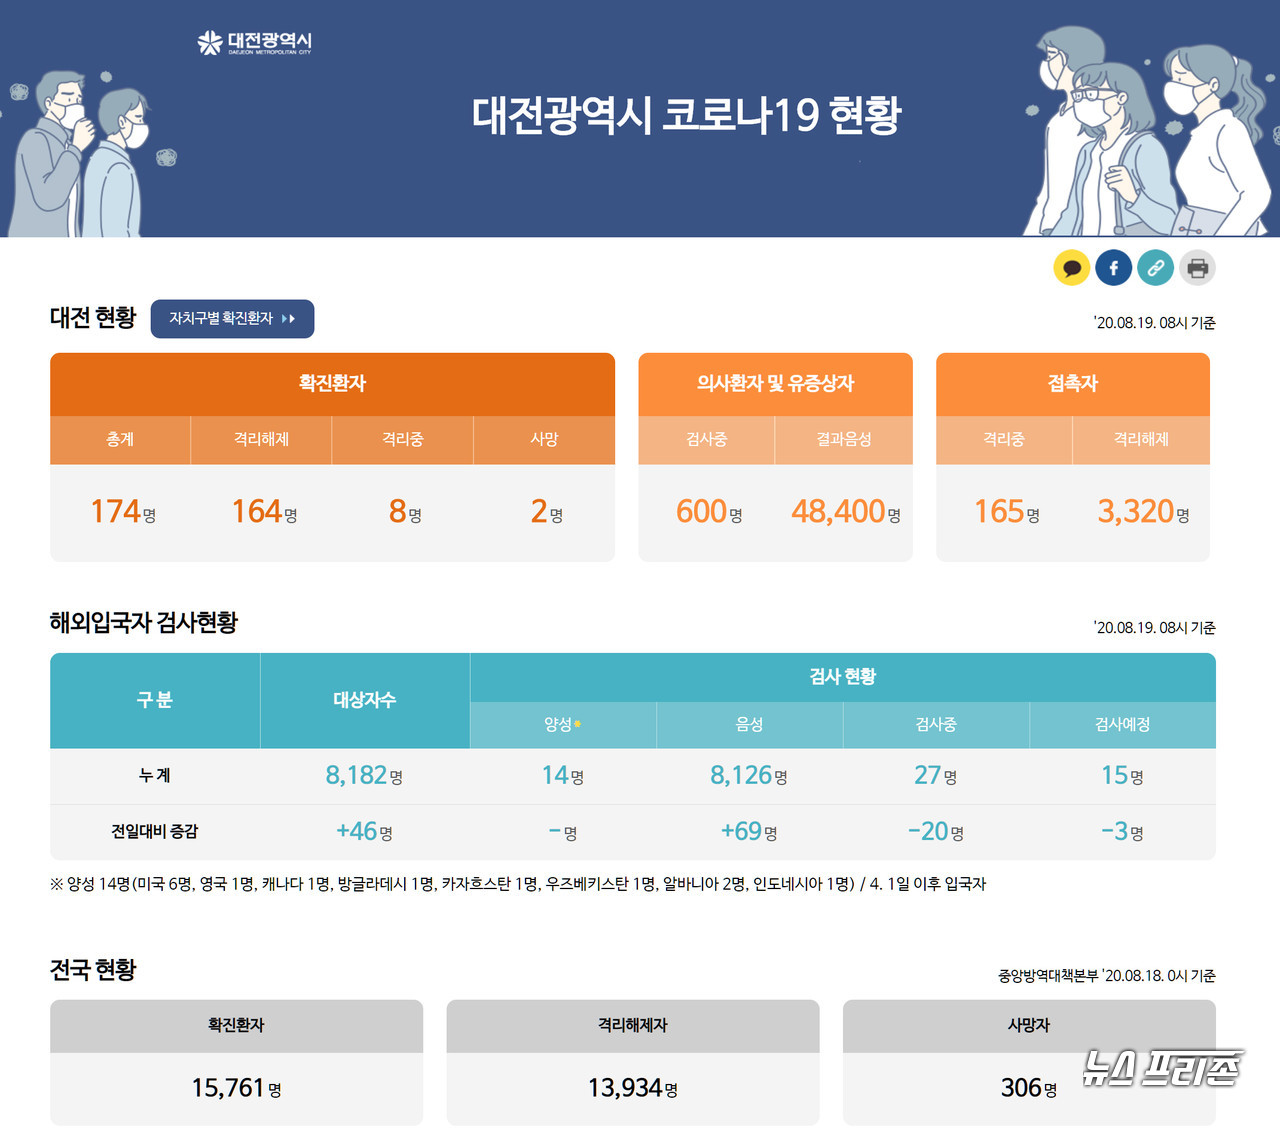1280x1136 pixels.
Task: Click the 8명 in-isolation value
Action: coord(405,512)
